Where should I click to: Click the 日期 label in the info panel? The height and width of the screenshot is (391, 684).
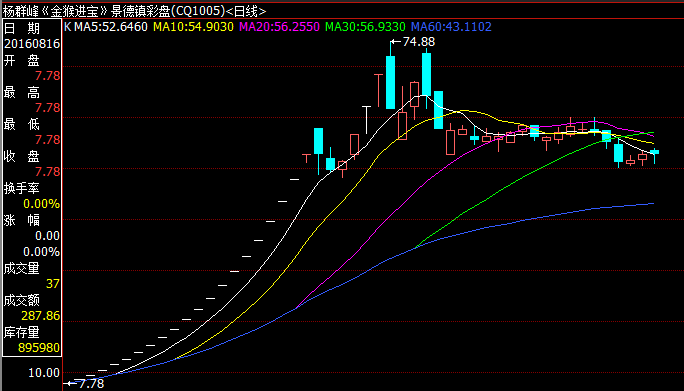coord(22,28)
